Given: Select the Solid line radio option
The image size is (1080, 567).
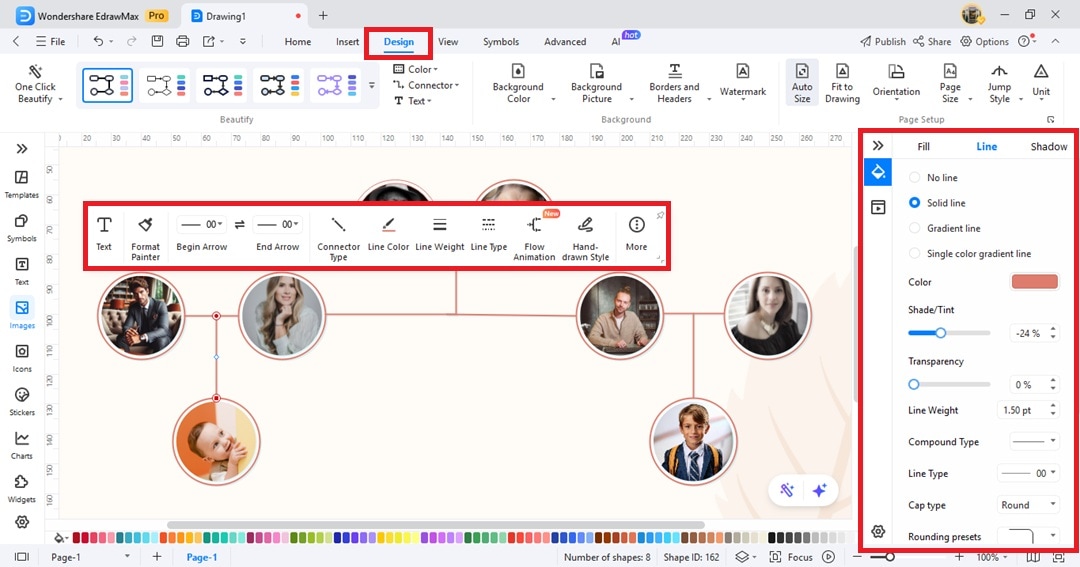Looking at the screenshot, I should click(x=914, y=203).
